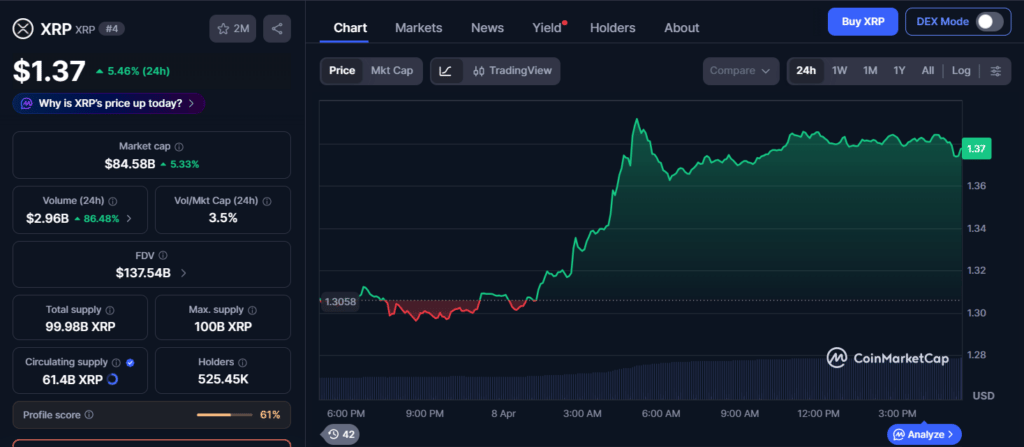Expand the Volume (24h) details arrow
The image size is (1024, 447).
128,218
